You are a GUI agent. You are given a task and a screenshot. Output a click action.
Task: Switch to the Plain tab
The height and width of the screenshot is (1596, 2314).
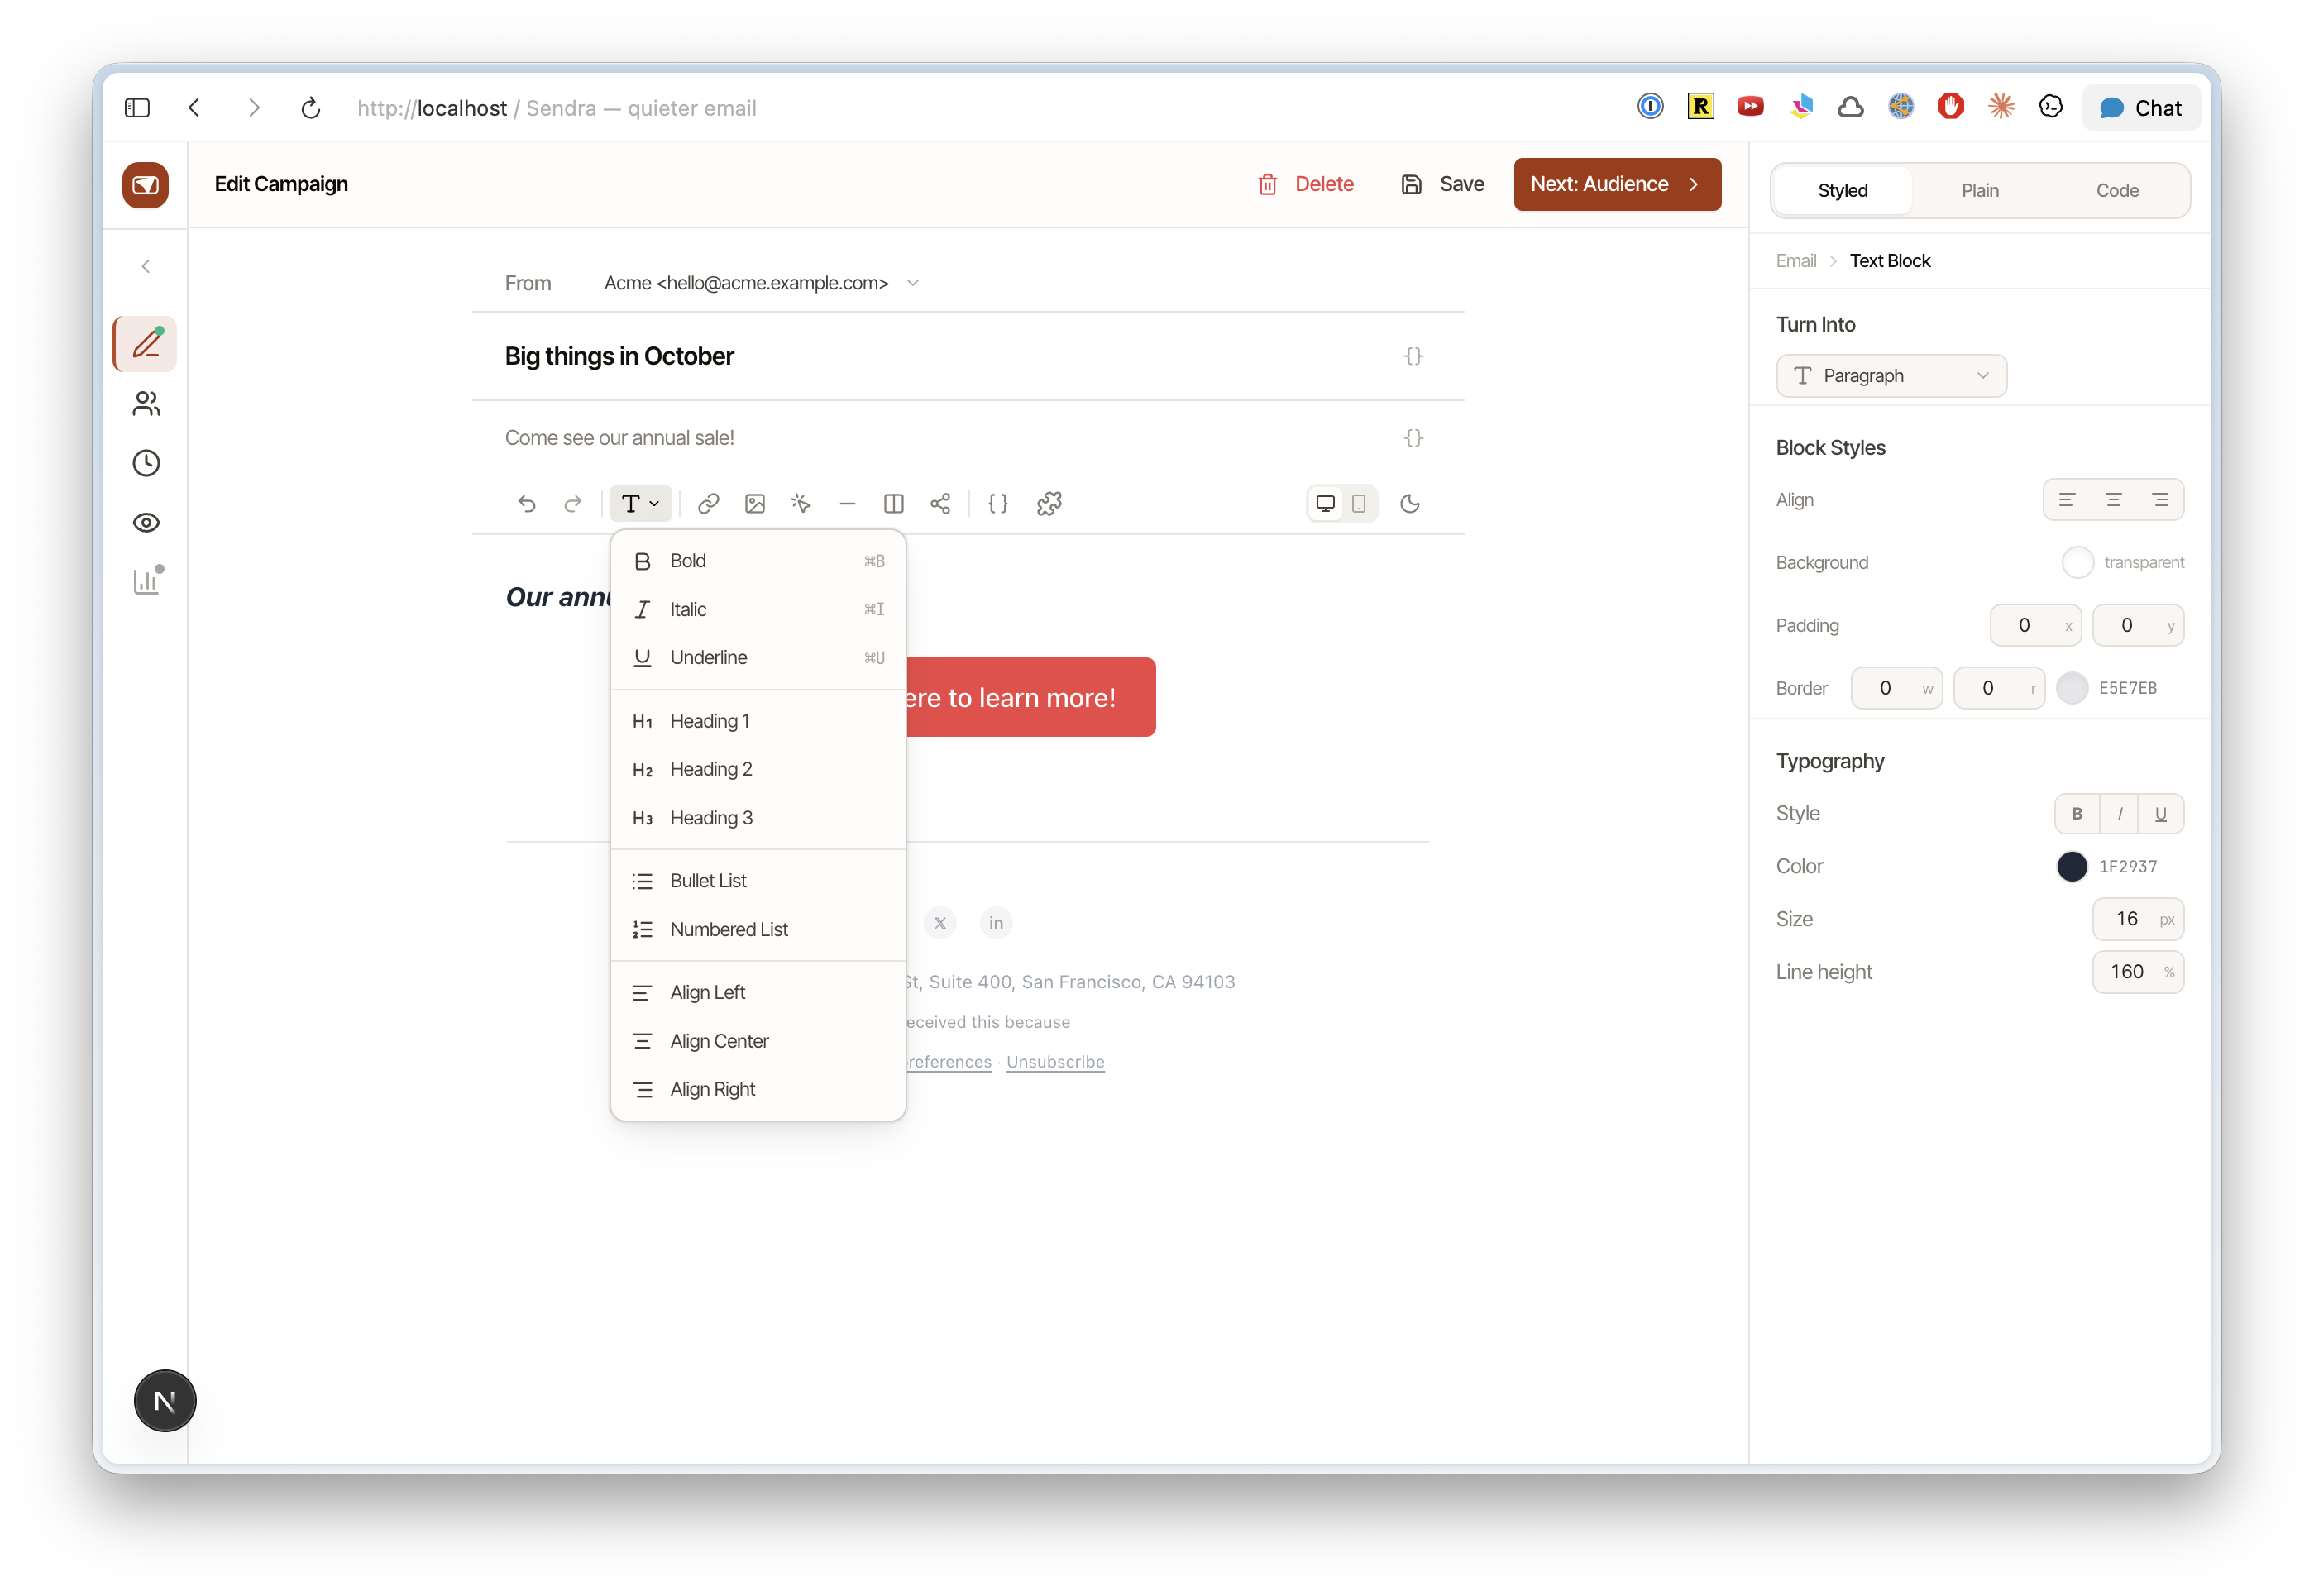1980,190
